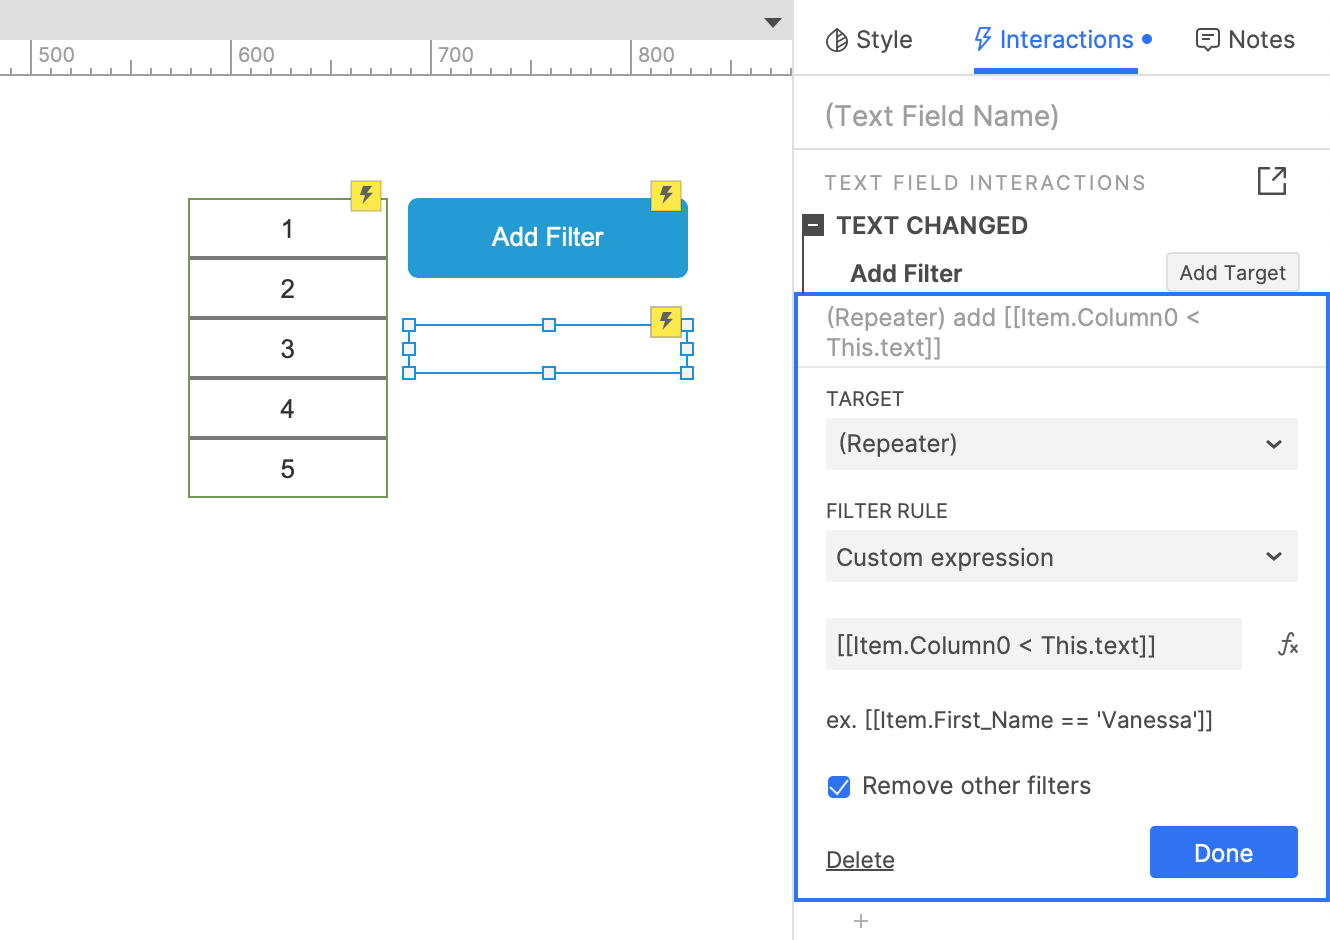1330x940 pixels.
Task: Open the dropdown arrow above the ruler
Action: pos(772,22)
